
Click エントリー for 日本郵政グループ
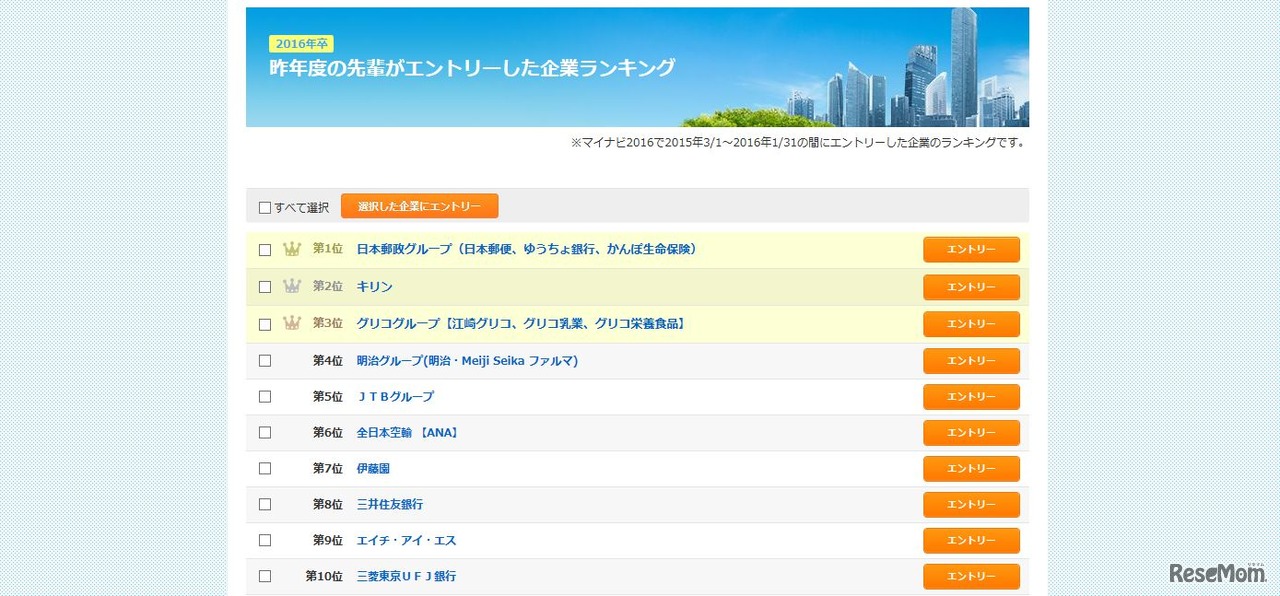pyautogui.click(x=971, y=249)
